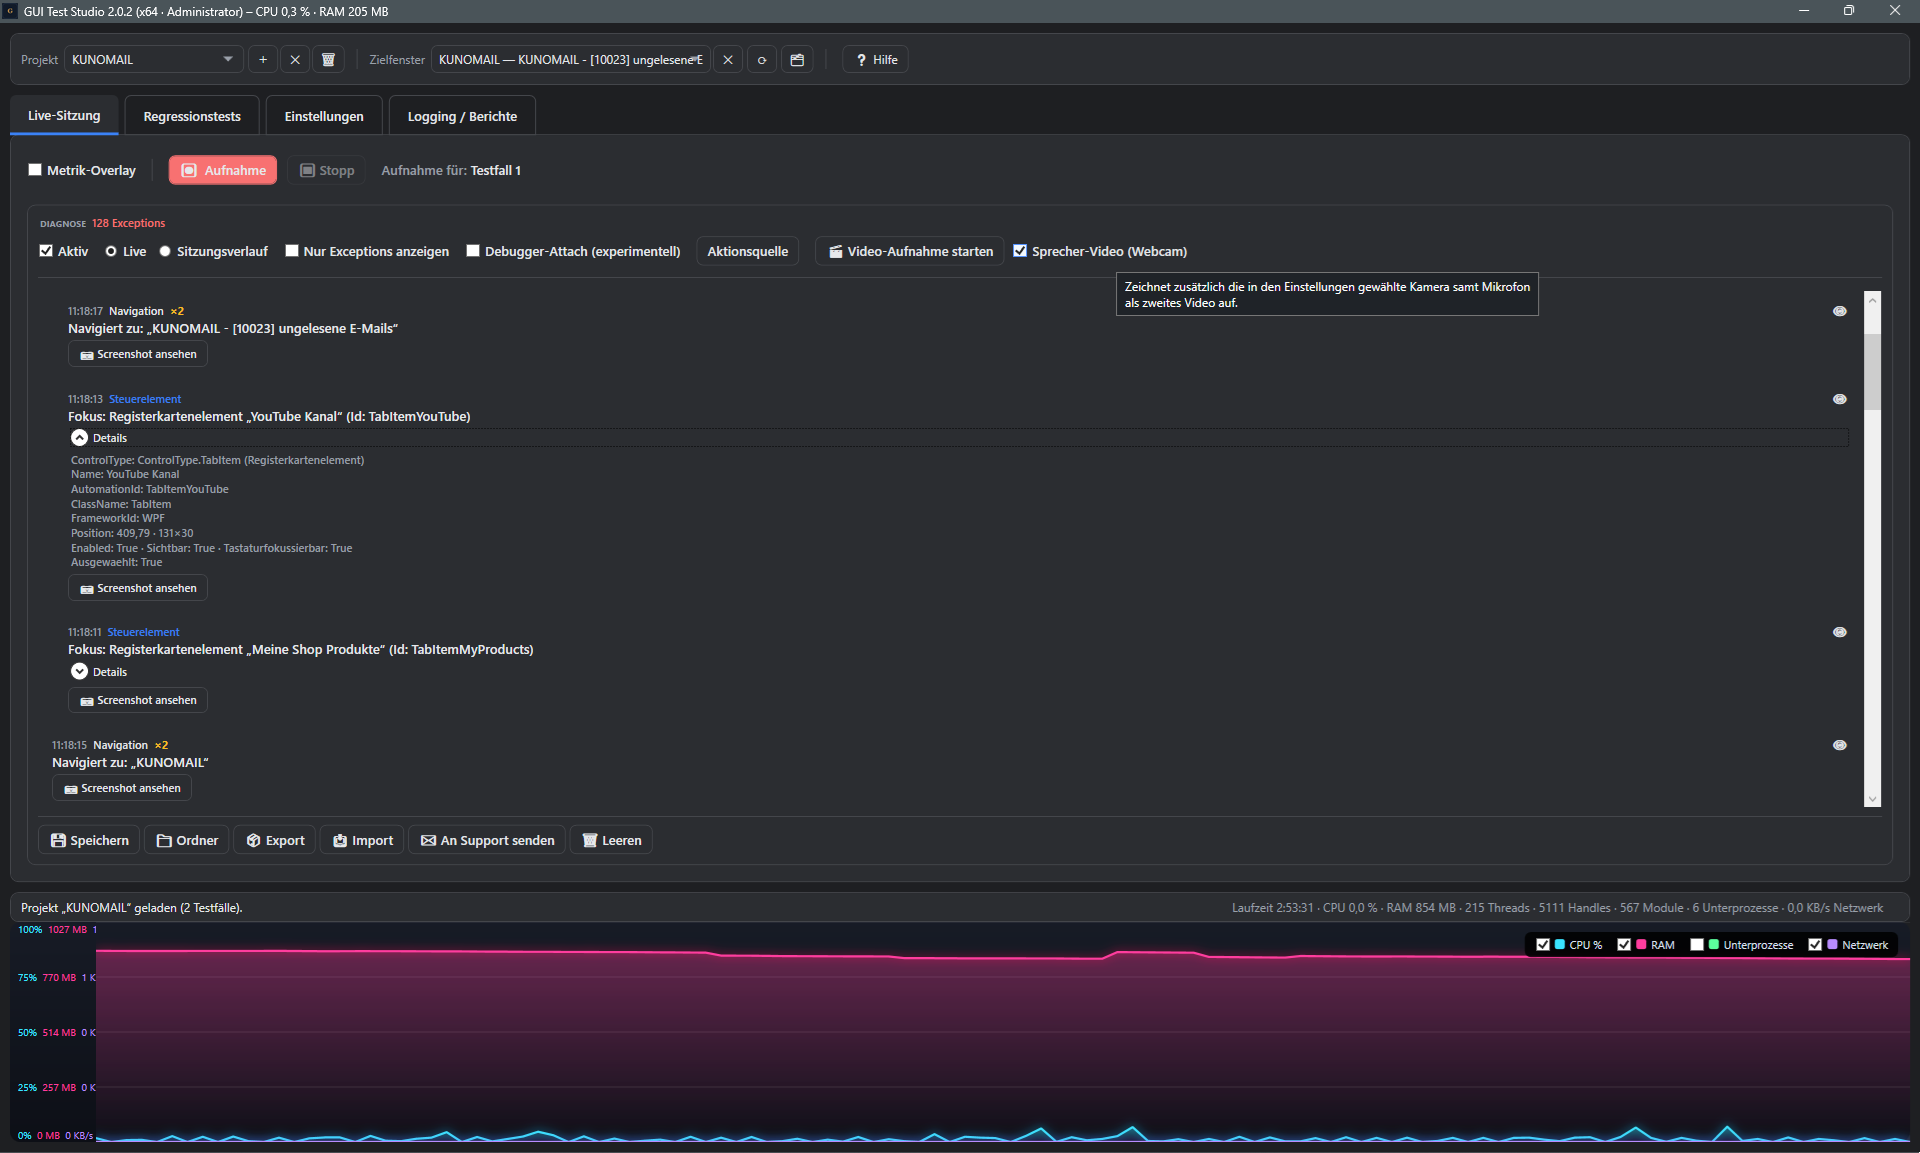Viewport: 1920px width, 1153px height.
Task: Start recording with the Aufnahme button
Action: (x=223, y=170)
